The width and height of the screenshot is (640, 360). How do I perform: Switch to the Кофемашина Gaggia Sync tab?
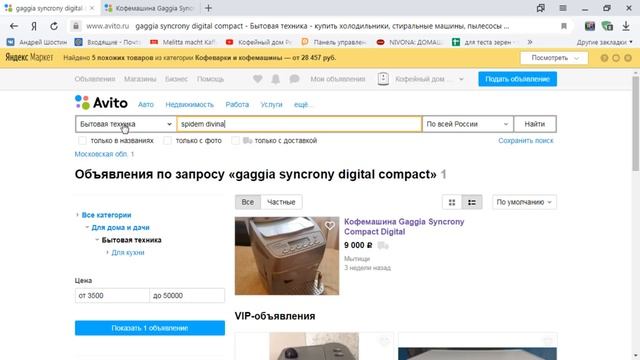149,8
